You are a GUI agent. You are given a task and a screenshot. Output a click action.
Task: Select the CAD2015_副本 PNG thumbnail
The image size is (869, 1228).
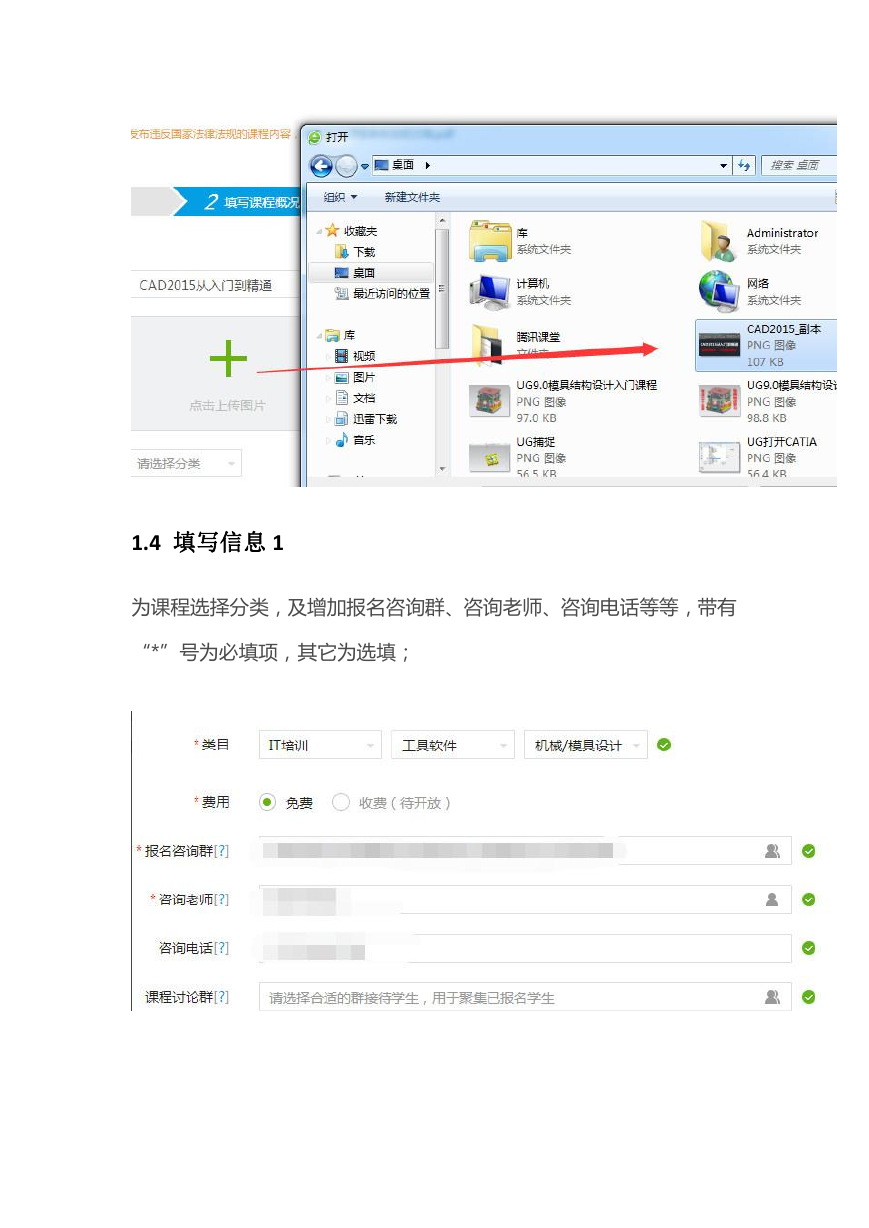coord(719,346)
